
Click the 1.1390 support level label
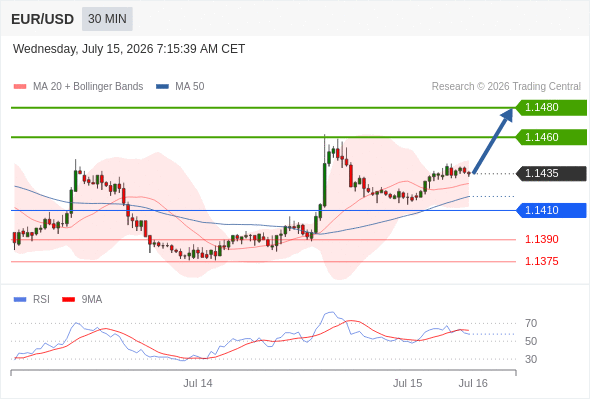(x=541, y=239)
